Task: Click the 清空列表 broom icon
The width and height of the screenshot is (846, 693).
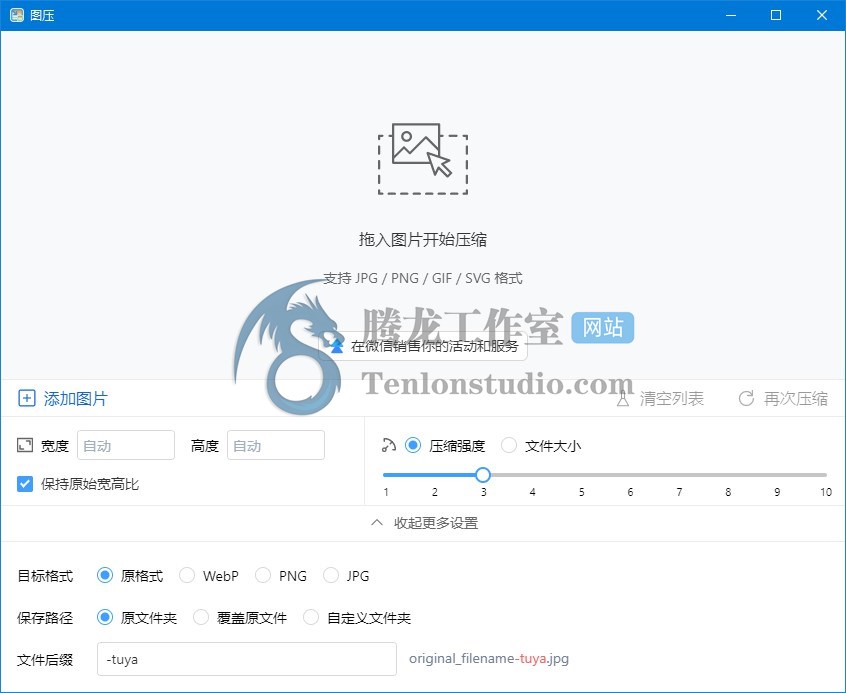Action: 623,399
